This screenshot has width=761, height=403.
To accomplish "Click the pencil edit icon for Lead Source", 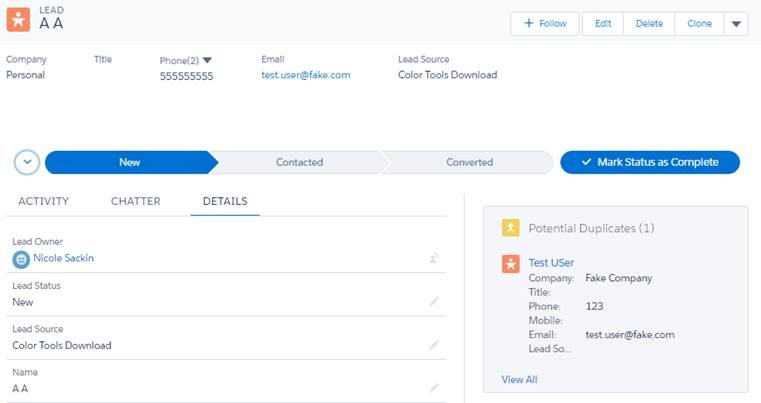I will point(434,345).
